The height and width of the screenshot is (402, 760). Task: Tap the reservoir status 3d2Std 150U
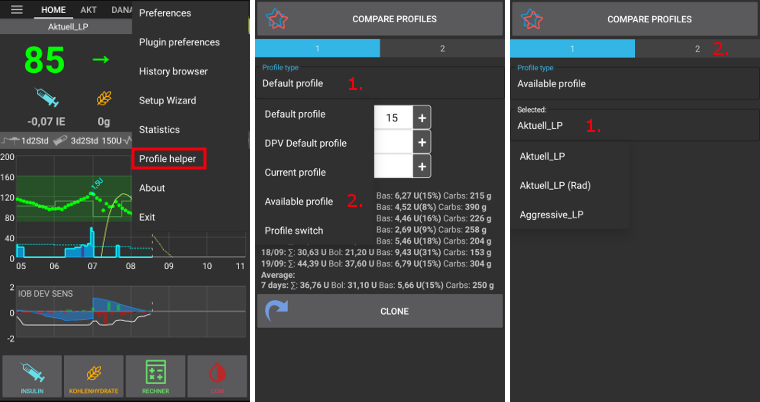click(x=92, y=141)
